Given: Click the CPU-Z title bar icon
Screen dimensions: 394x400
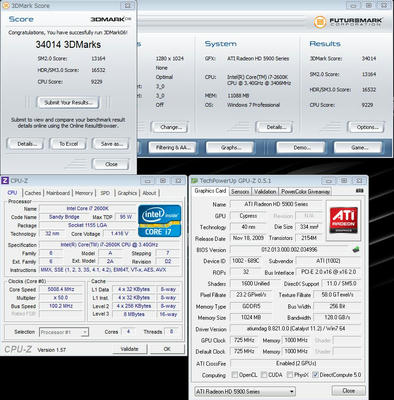Looking at the screenshot, I should coord(5,181).
